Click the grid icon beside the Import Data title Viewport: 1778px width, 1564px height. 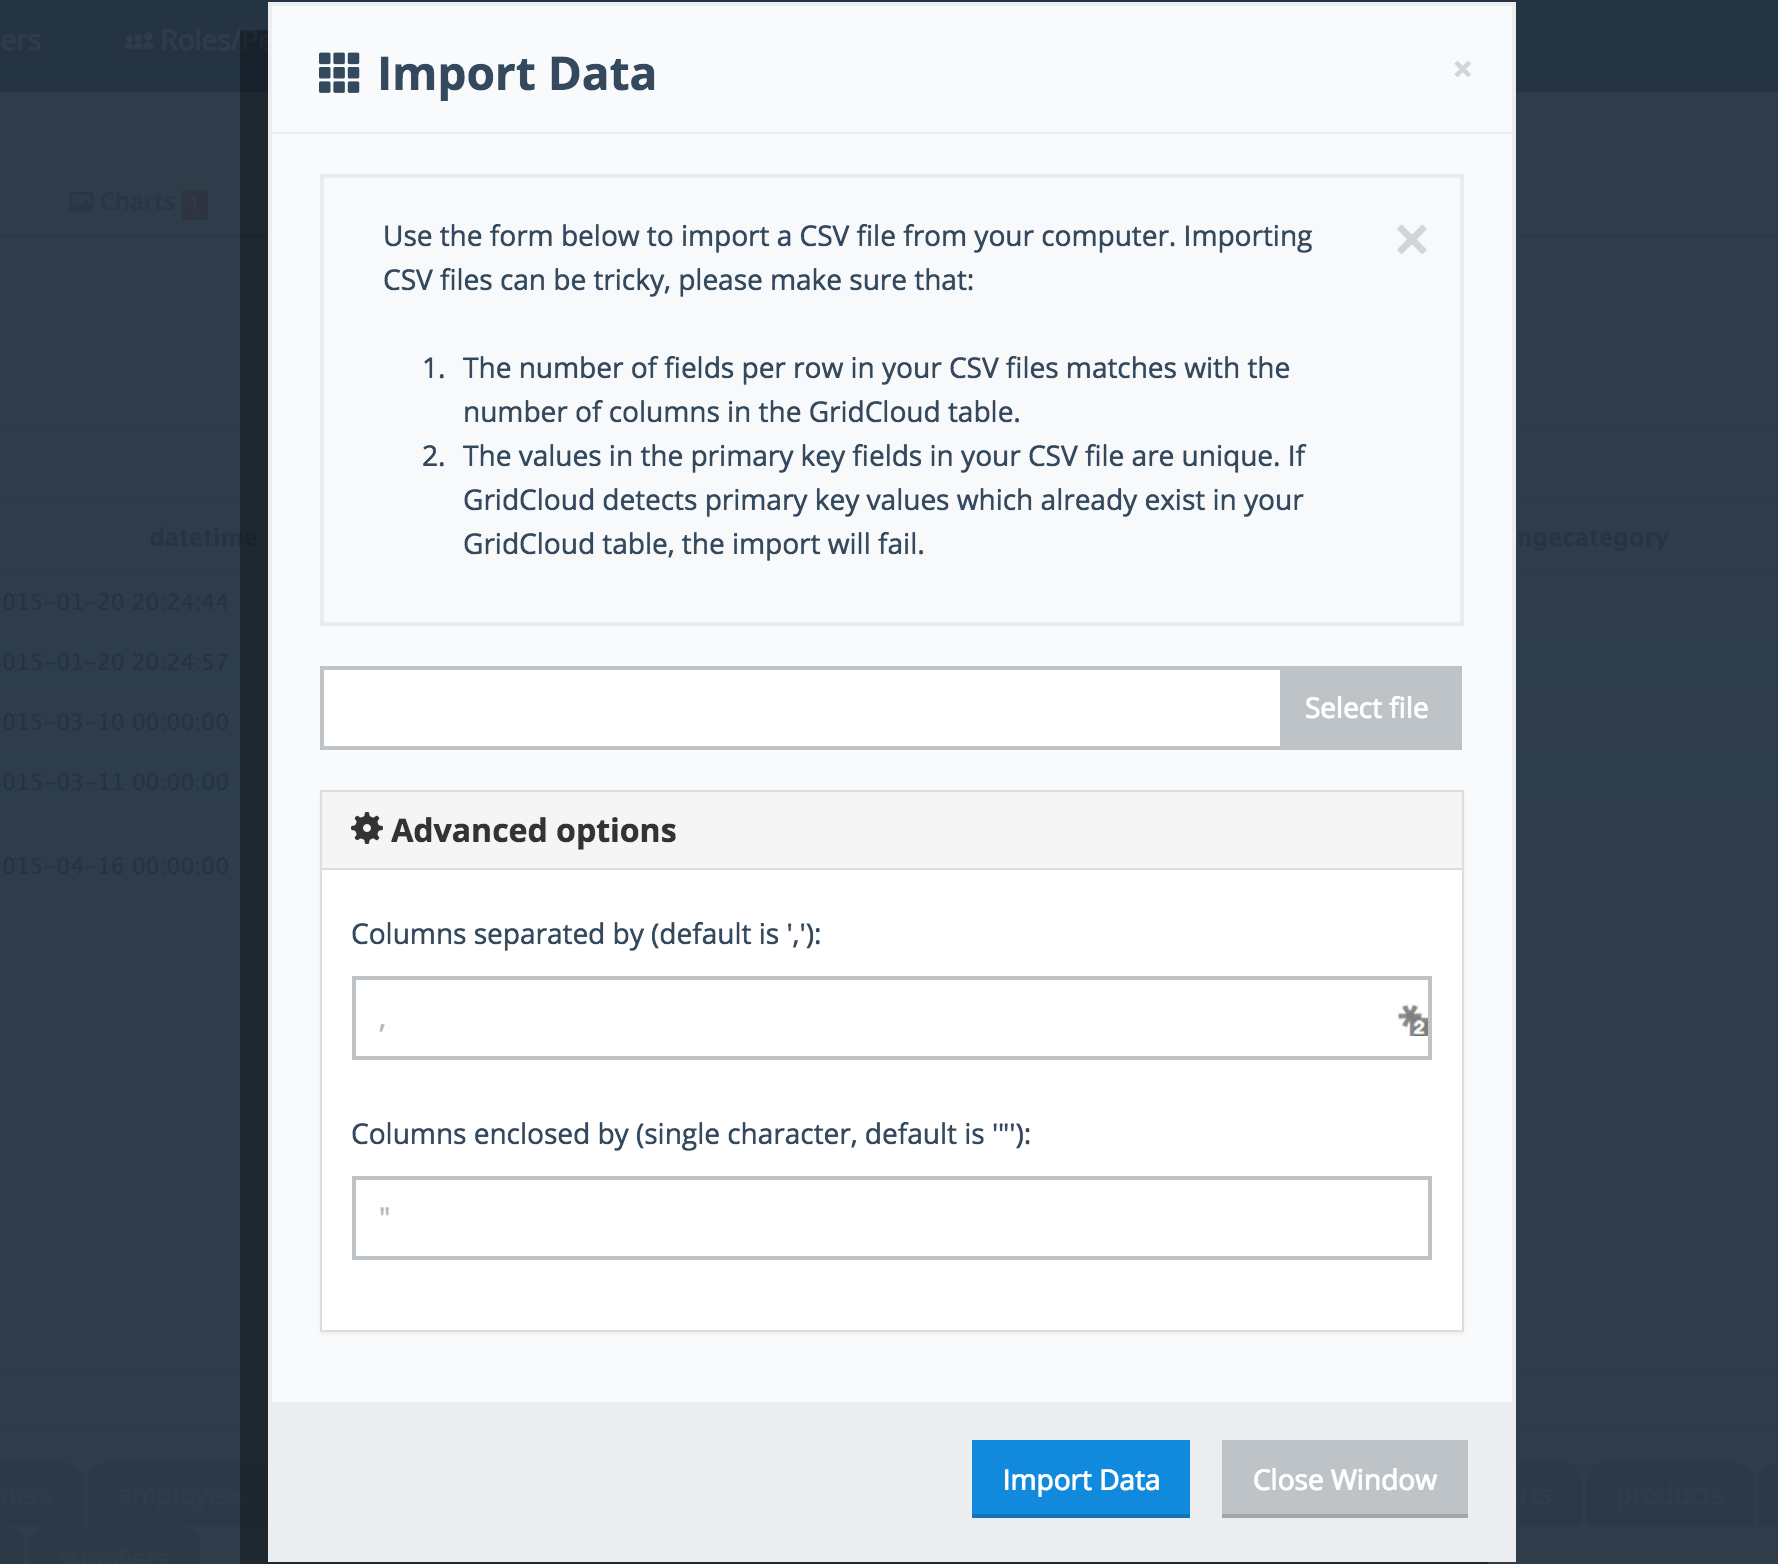(340, 73)
